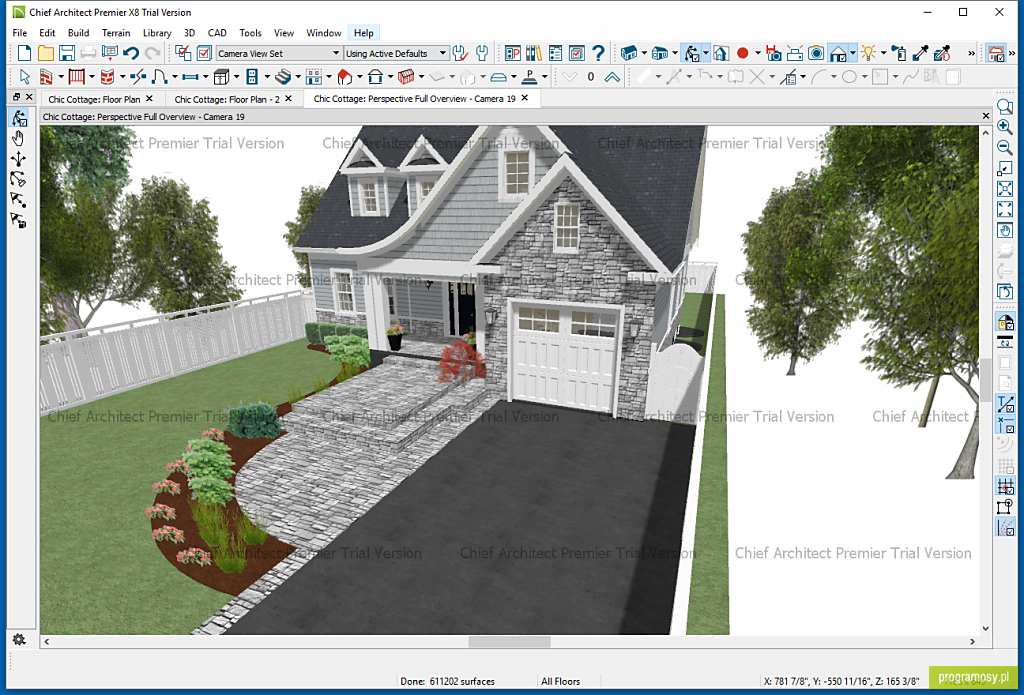Click the "Done: 611202 surfaces" status text
The image size is (1024, 695).
(447, 681)
